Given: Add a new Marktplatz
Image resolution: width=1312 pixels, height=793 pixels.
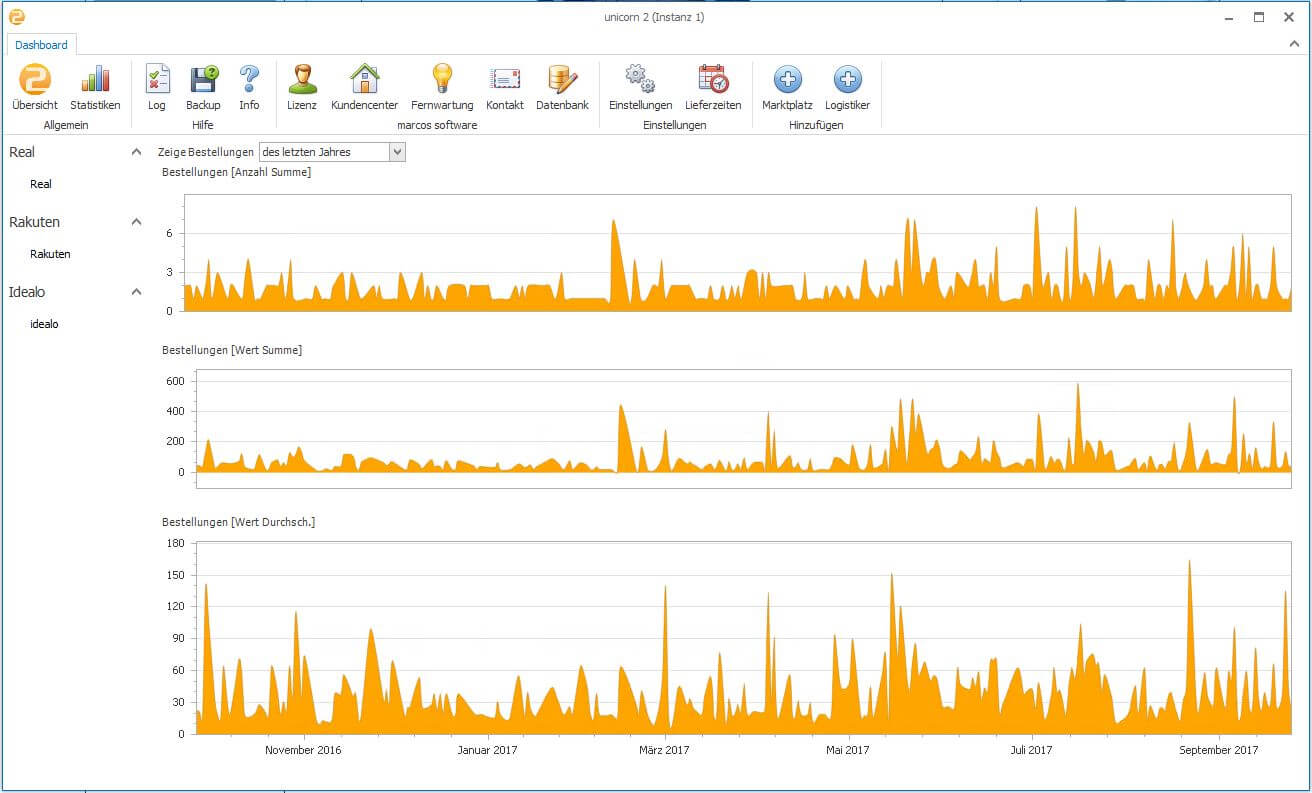Looking at the screenshot, I should (787, 85).
